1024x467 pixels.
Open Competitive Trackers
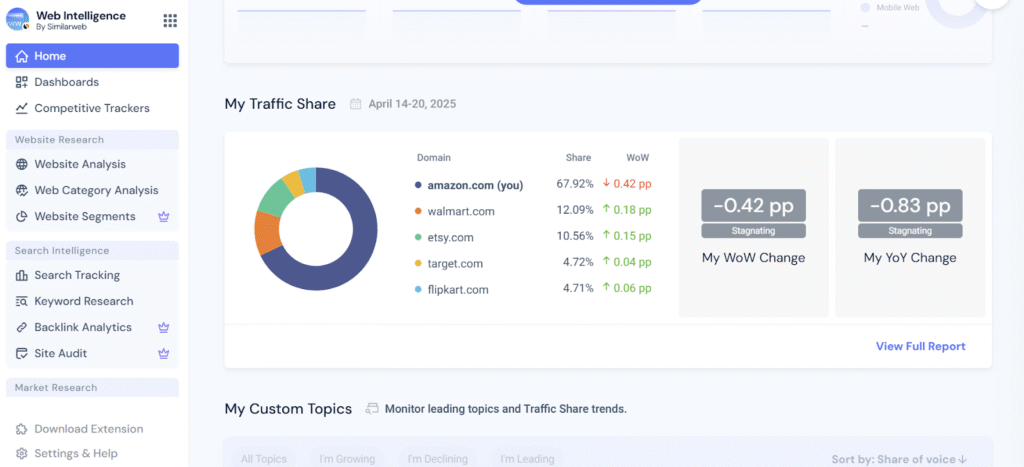[x=92, y=108]
